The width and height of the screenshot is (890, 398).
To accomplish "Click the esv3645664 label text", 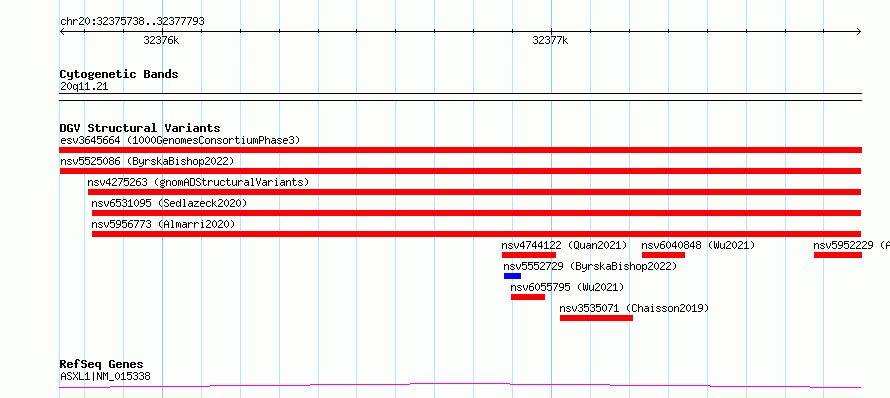I will pos(180,140).
